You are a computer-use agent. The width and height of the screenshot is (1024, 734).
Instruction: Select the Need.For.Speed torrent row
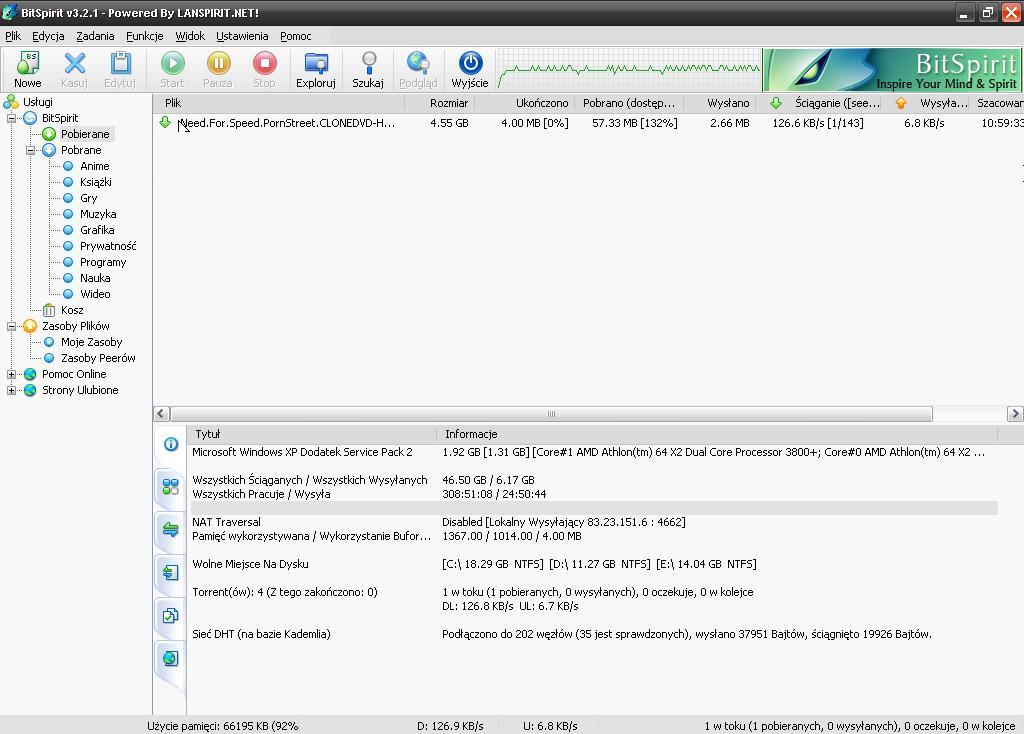coord(588,123)
